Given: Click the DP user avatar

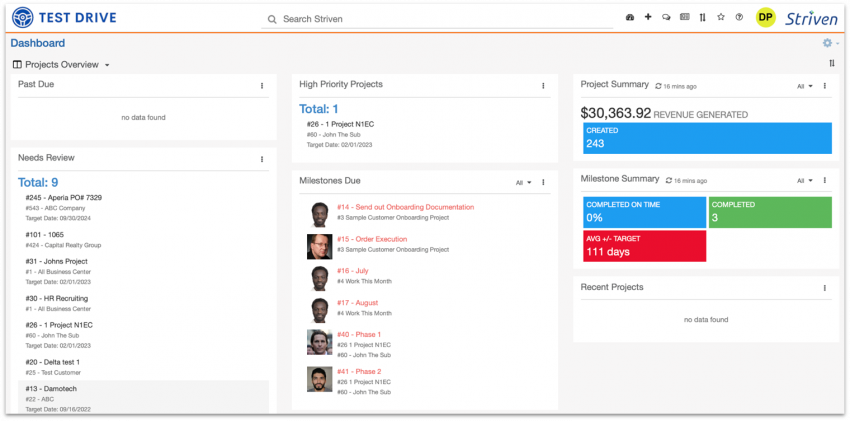Looking at the screenshot, I should [x=765, y=18].
